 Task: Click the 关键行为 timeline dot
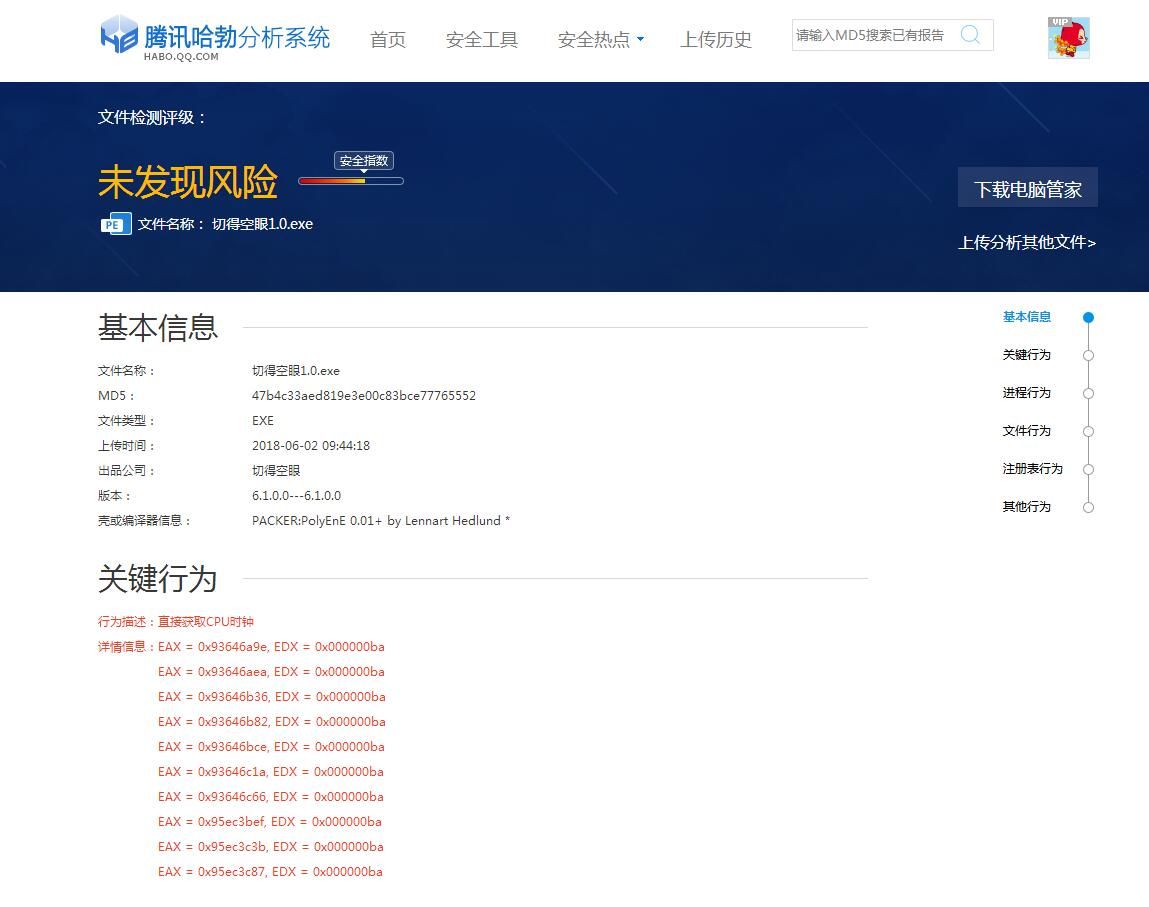click(1088, 355)
